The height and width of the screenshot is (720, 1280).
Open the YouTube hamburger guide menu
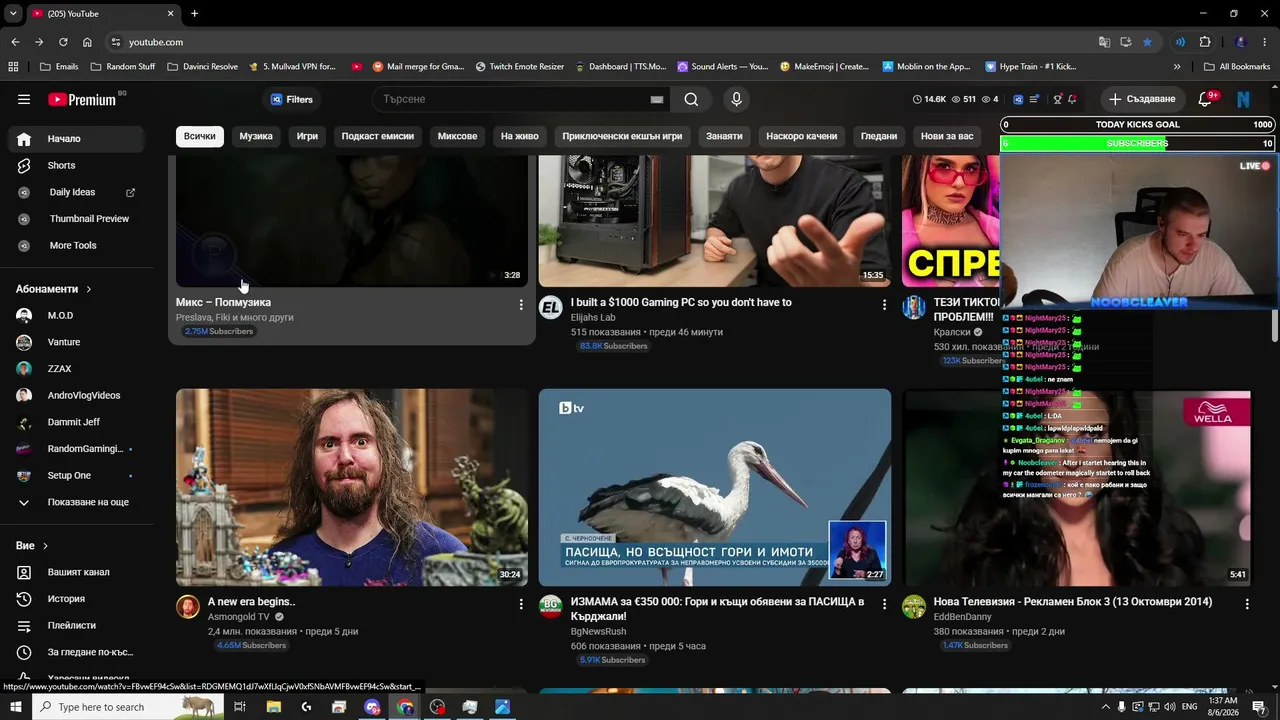point(24,99)
